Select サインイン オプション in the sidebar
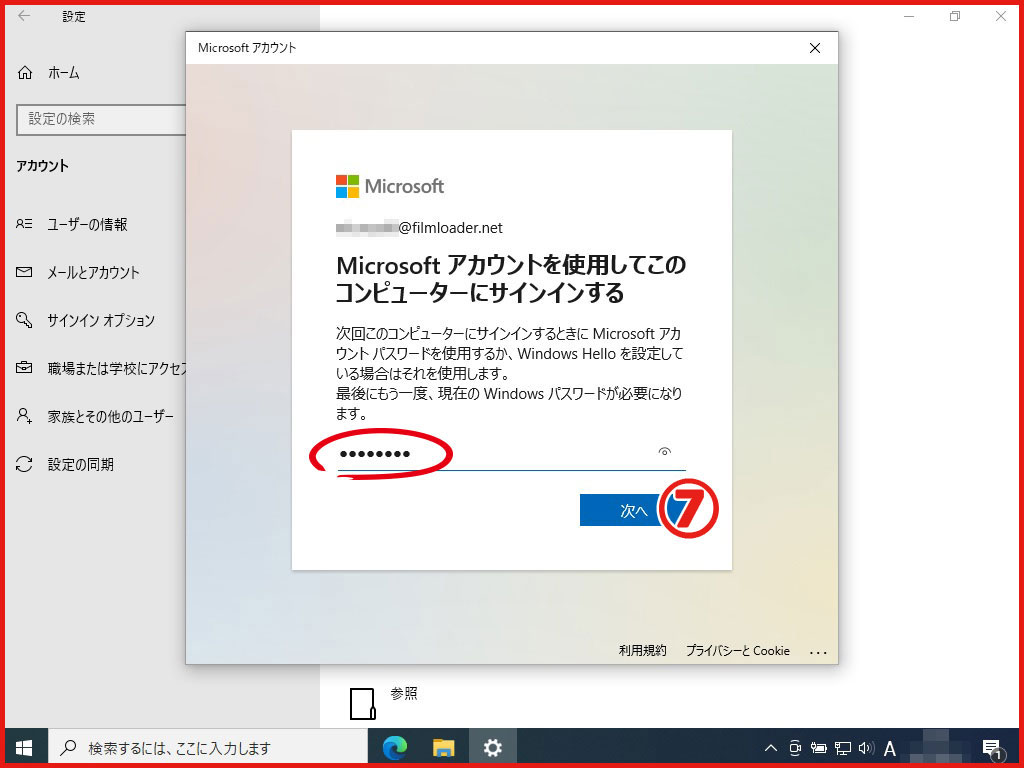 point(101,320)
